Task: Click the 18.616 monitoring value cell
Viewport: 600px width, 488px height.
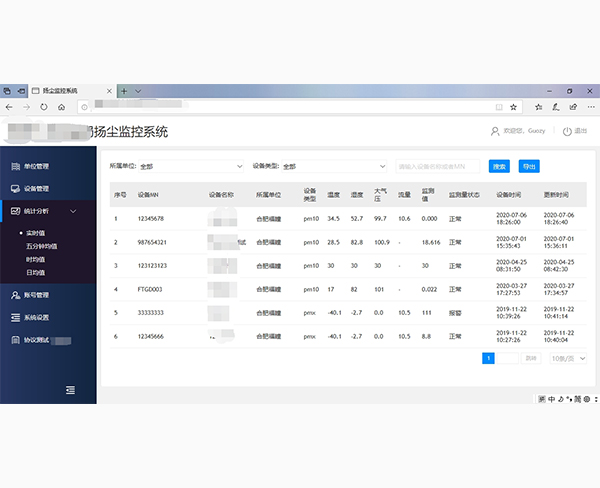Action: click(431, 242)
